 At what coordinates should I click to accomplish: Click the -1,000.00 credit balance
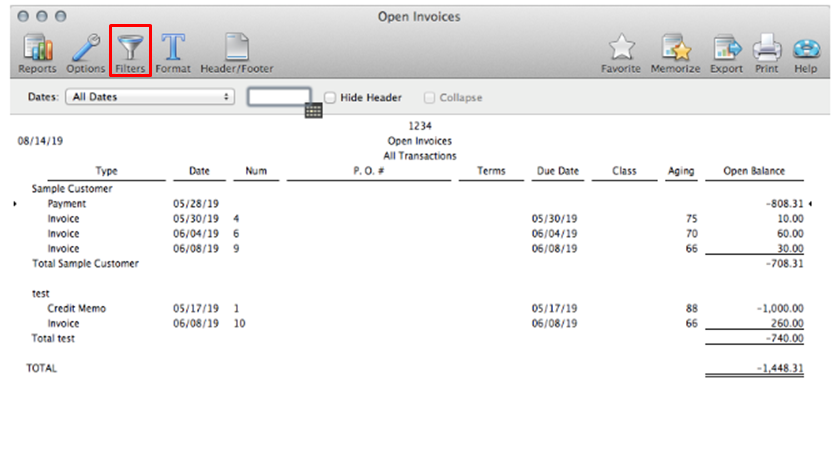(x=780, y=308)
